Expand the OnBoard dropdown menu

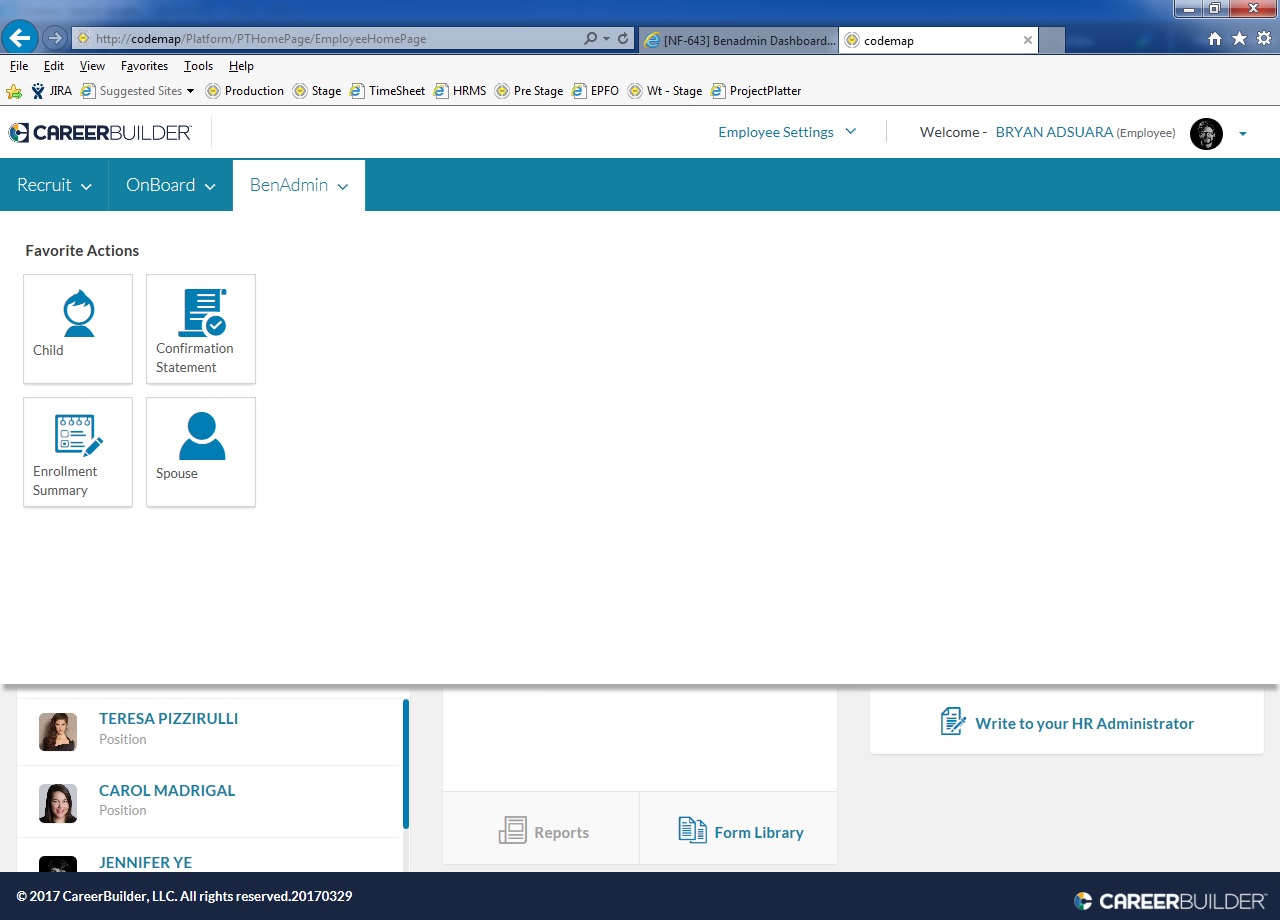click(170, 185)
